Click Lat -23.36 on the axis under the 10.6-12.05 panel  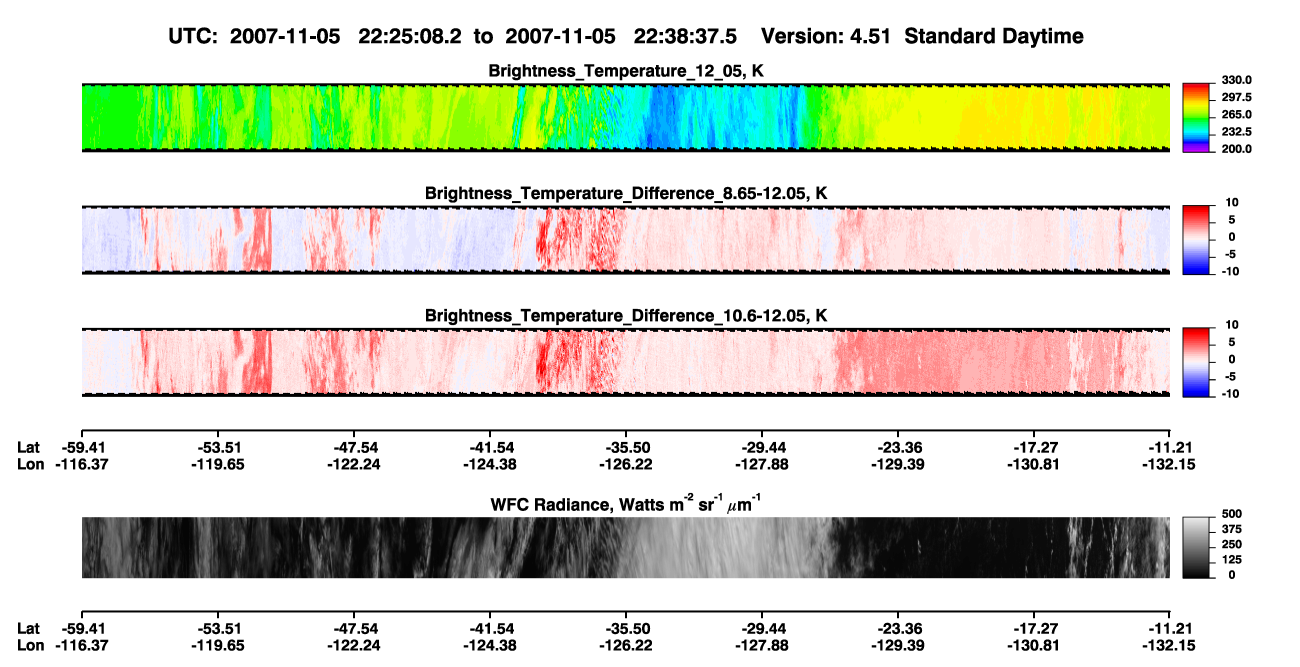click(897, 448)
